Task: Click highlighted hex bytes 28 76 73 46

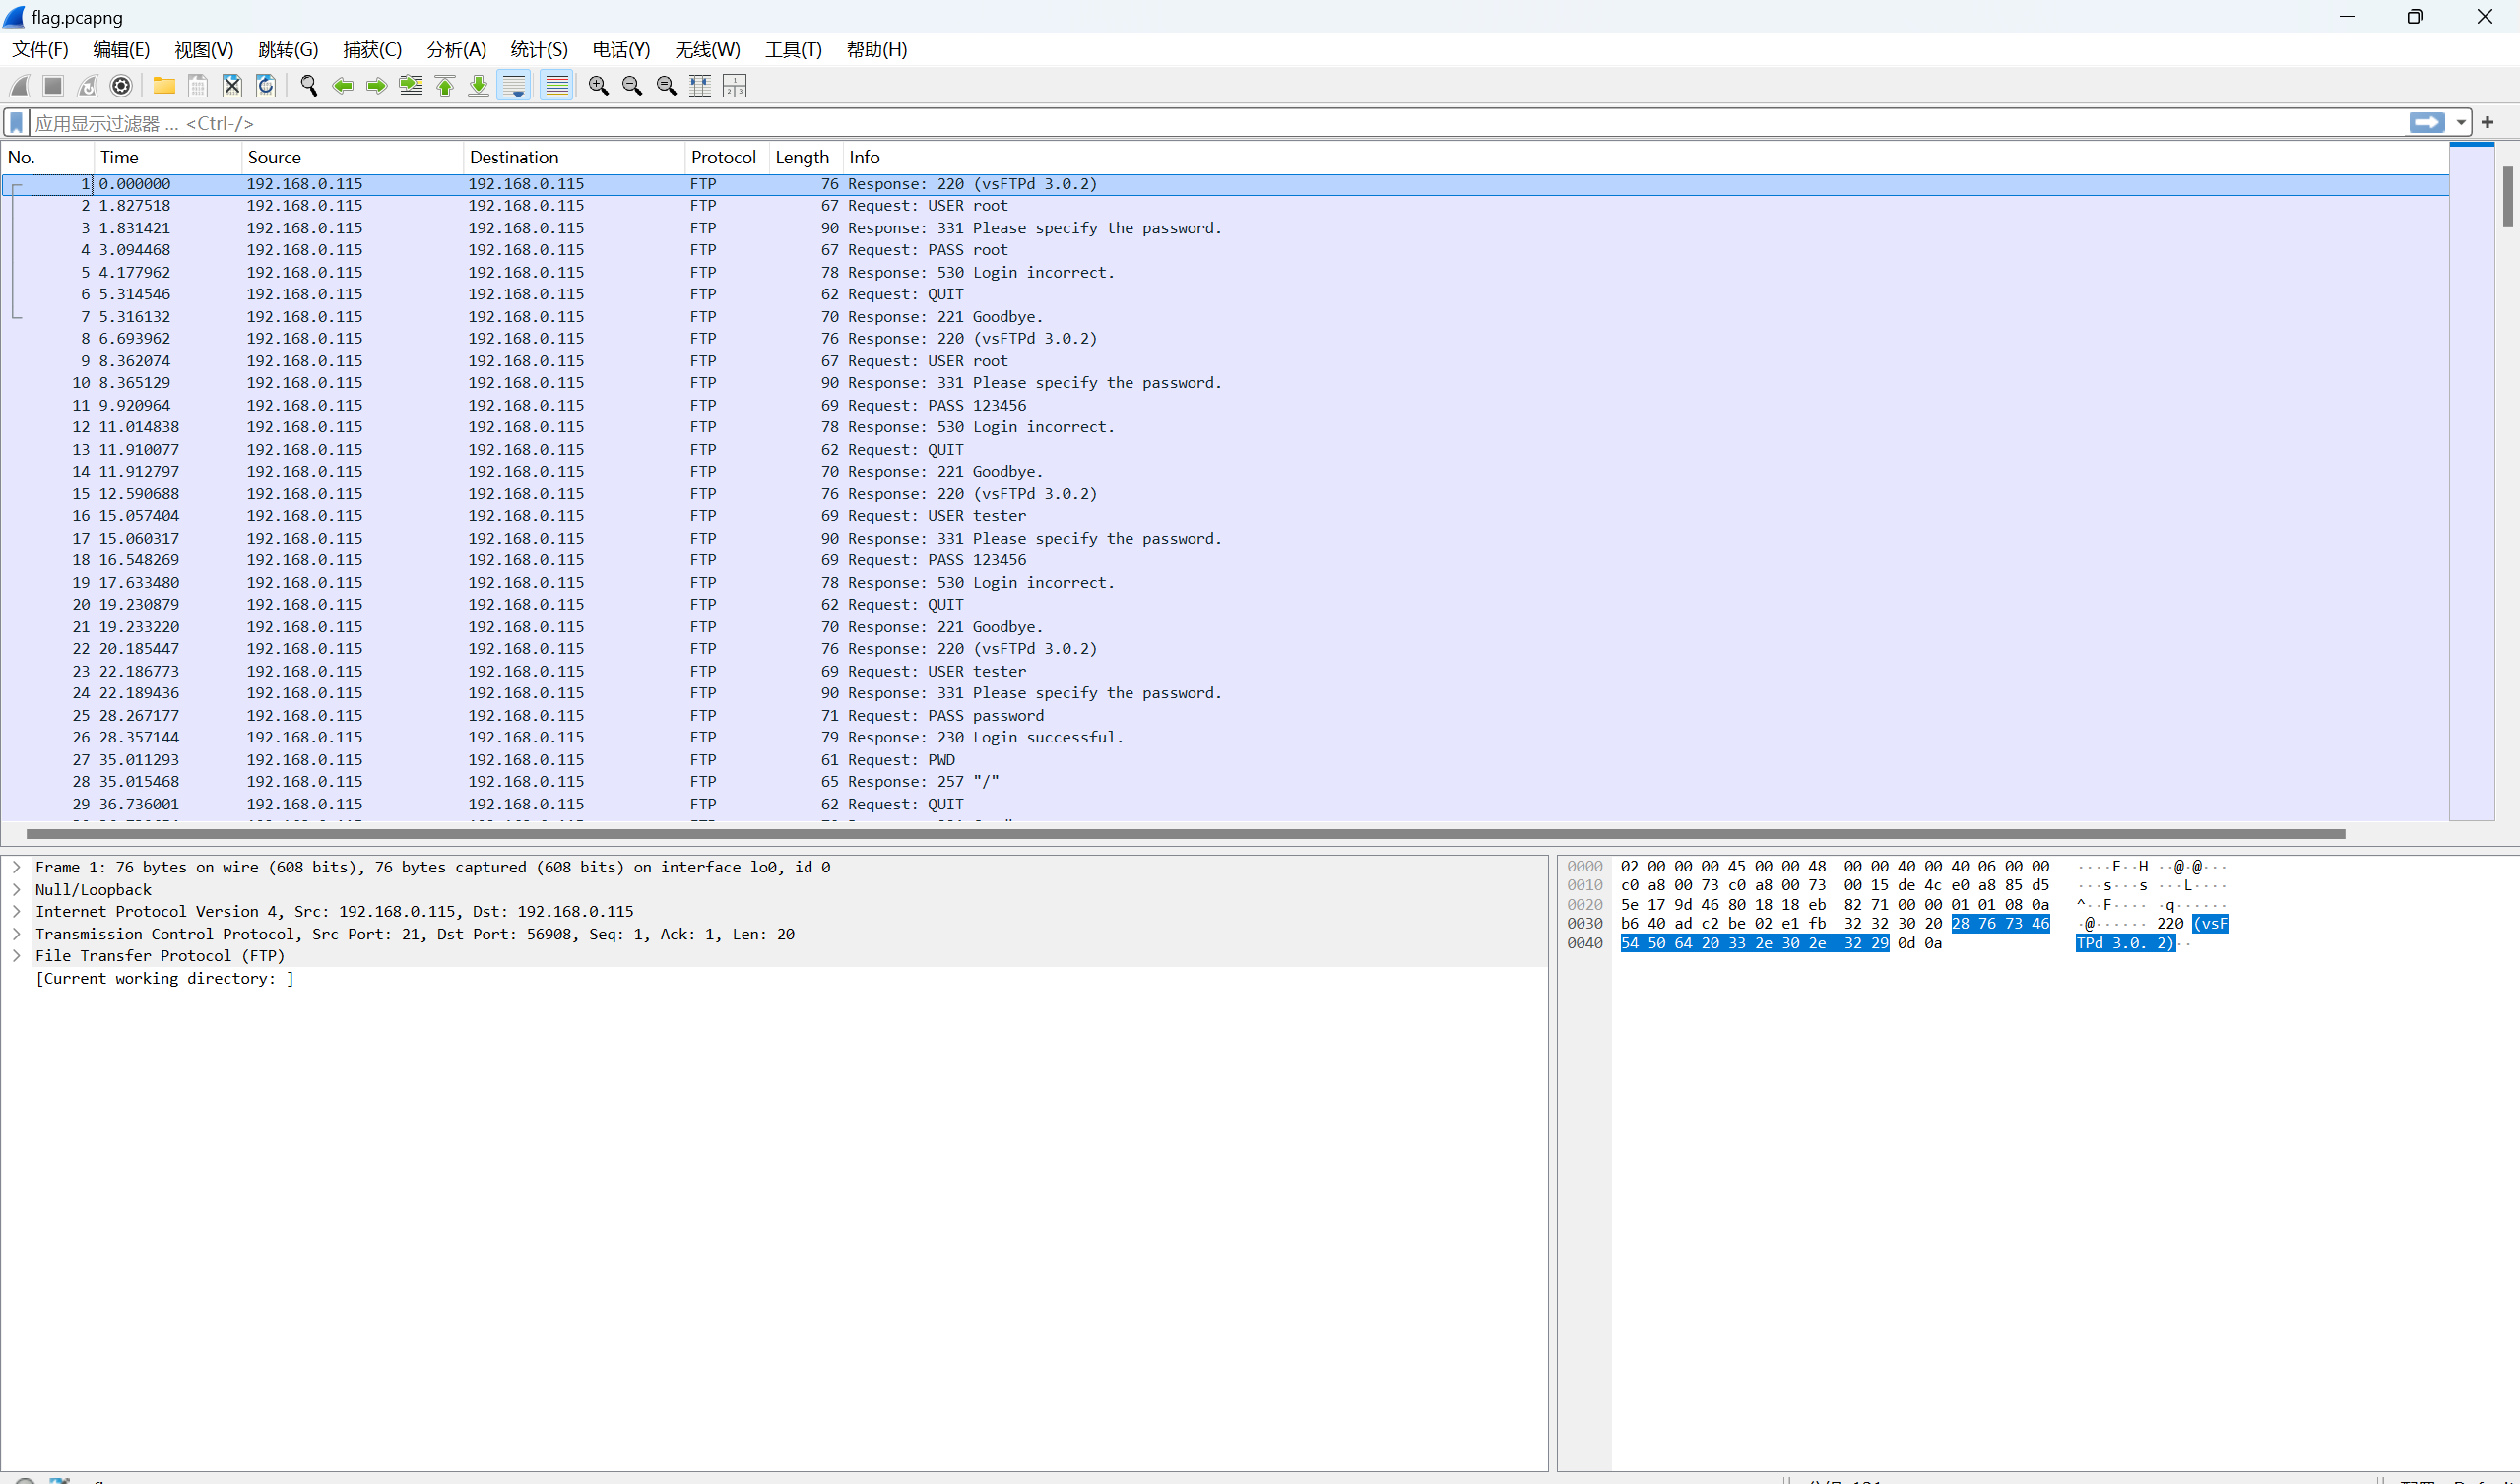Action: pyautogui.click(x=2000, y=923)
